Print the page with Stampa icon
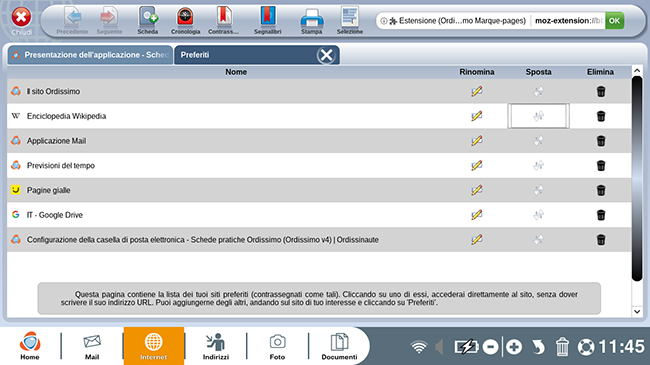This screenshot has width=650, height=365. (x=312, y=21)
